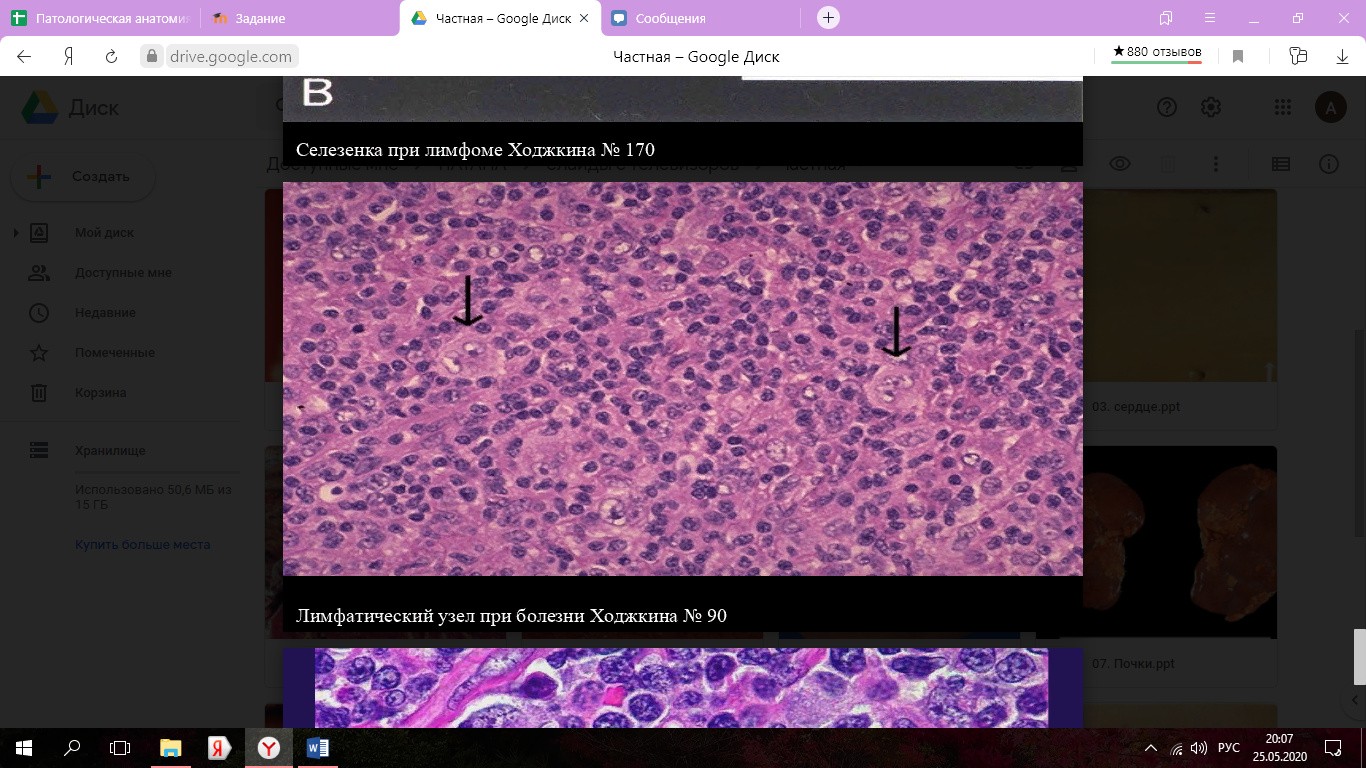This screenshot has width=1366, height=768.
Task: Open a new browser tab
Action: pyautogui.click(x=828, y=18)
